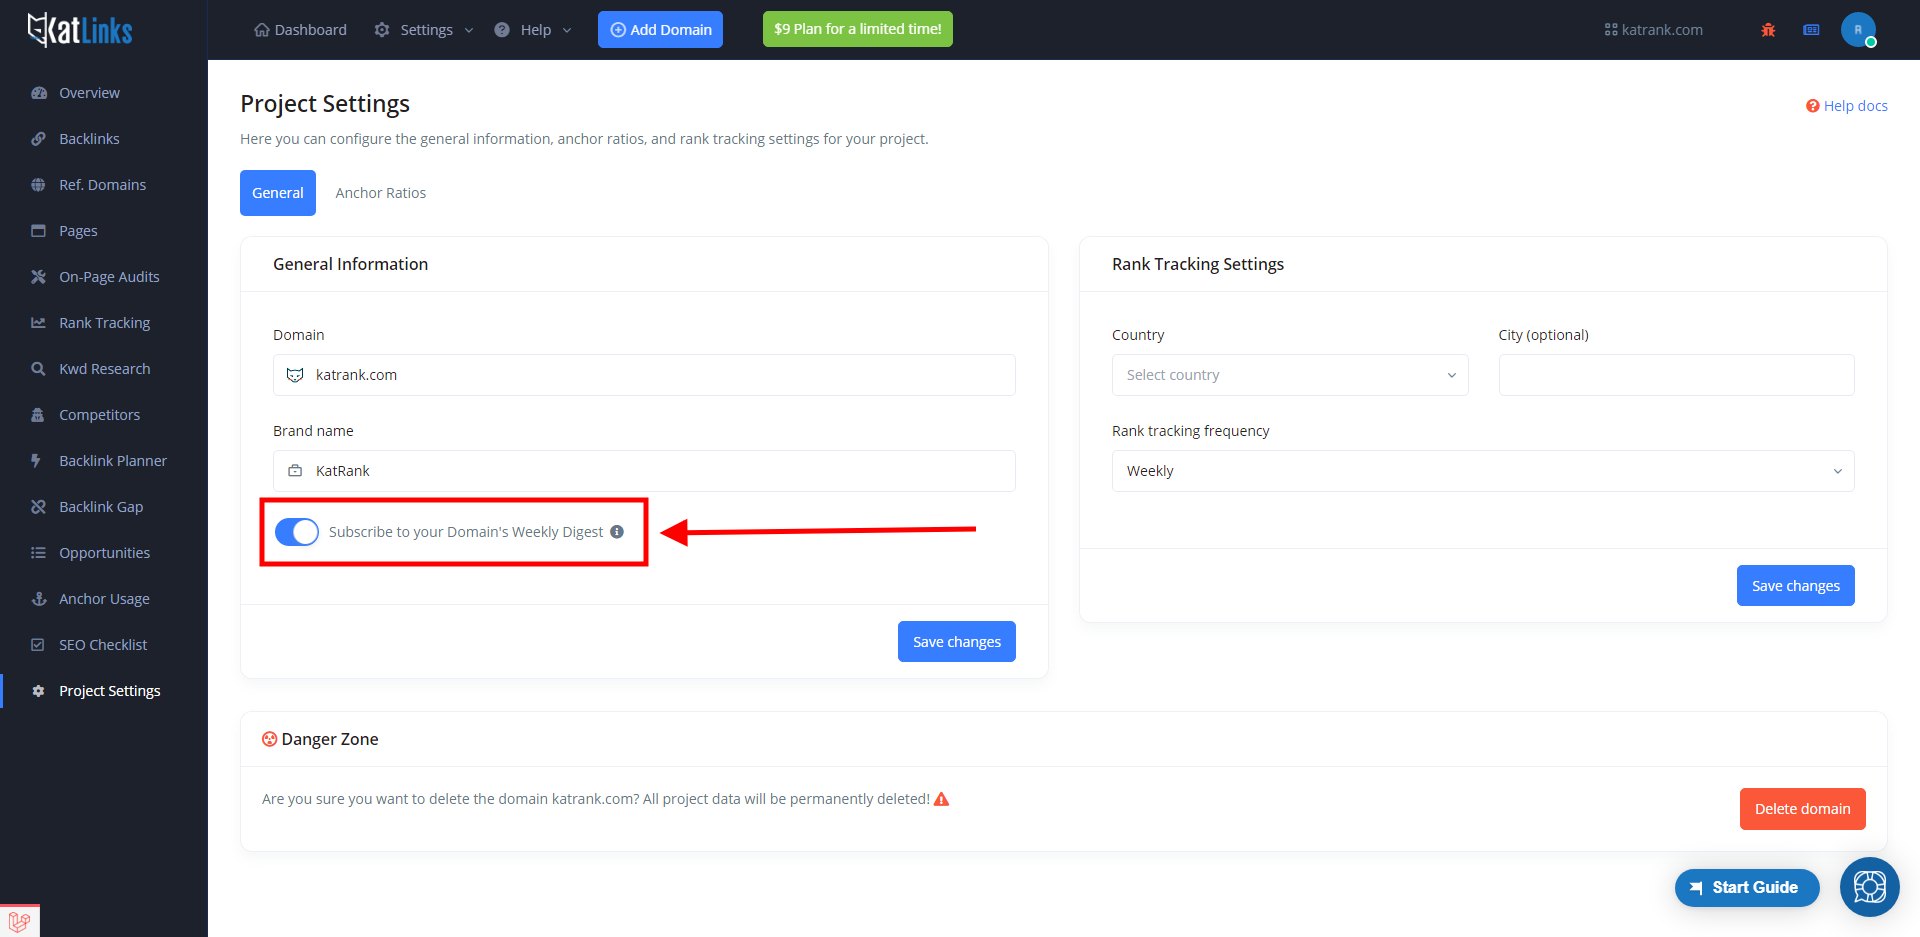Click the Opportunities list icon
This screenshot has height=937, width=1920.
38,553
